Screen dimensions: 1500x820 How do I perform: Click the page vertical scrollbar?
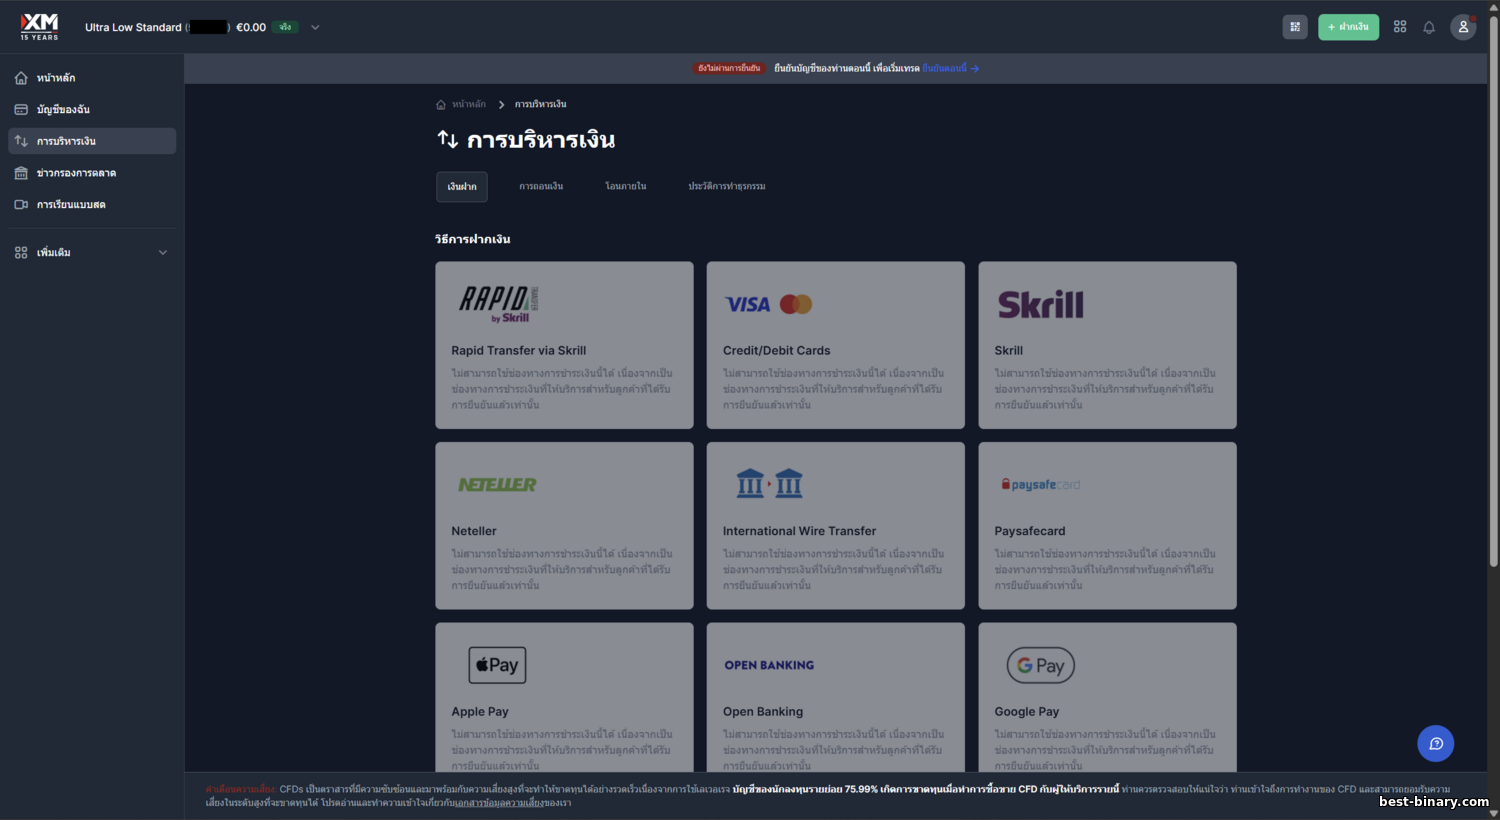(x=1494, y=290)
